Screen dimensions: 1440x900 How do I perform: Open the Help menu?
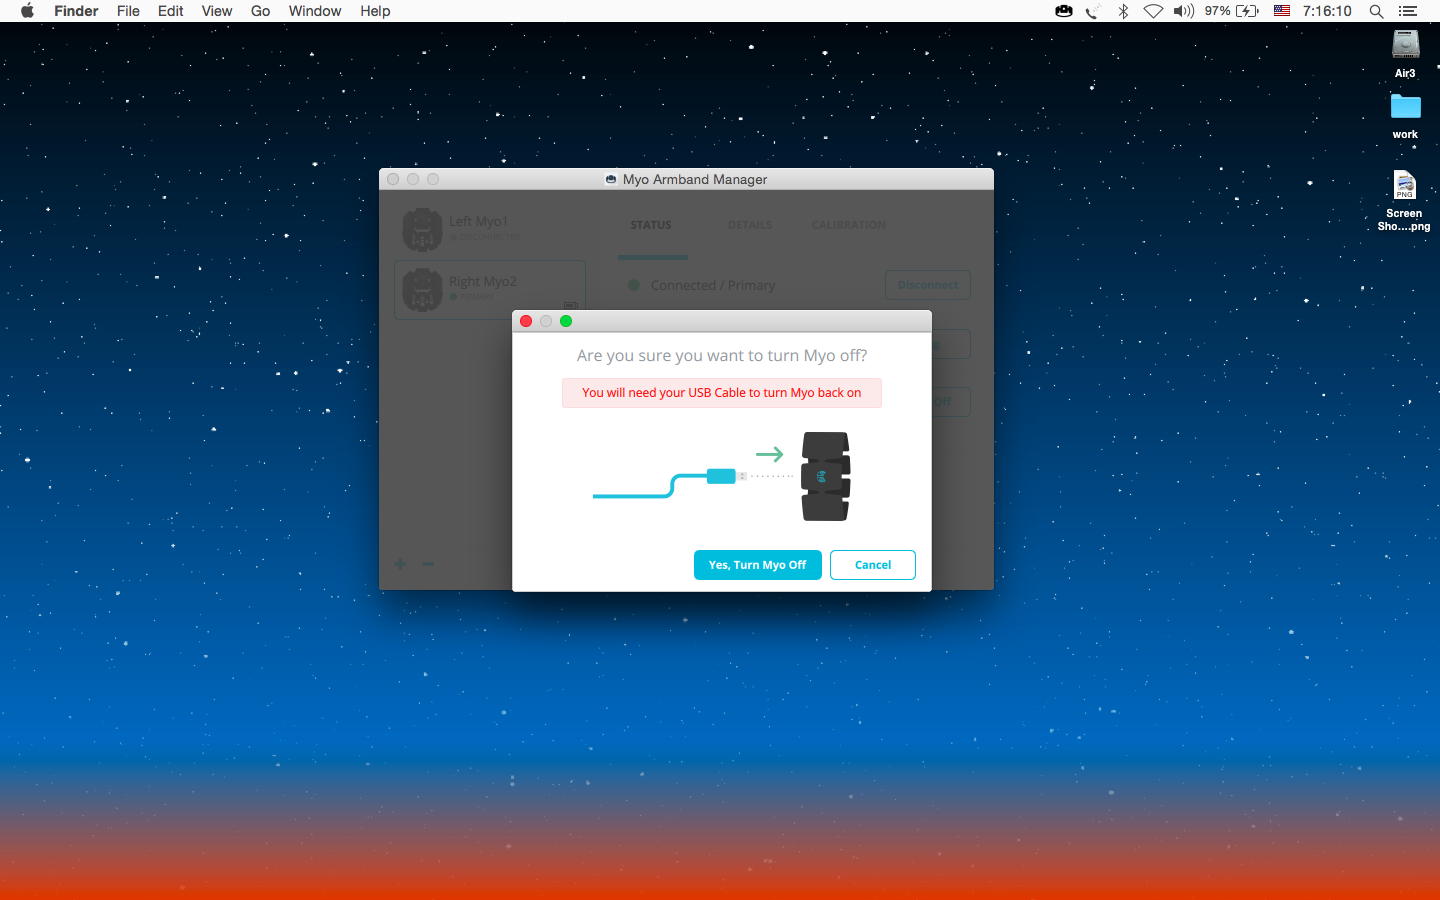point(375,11)
